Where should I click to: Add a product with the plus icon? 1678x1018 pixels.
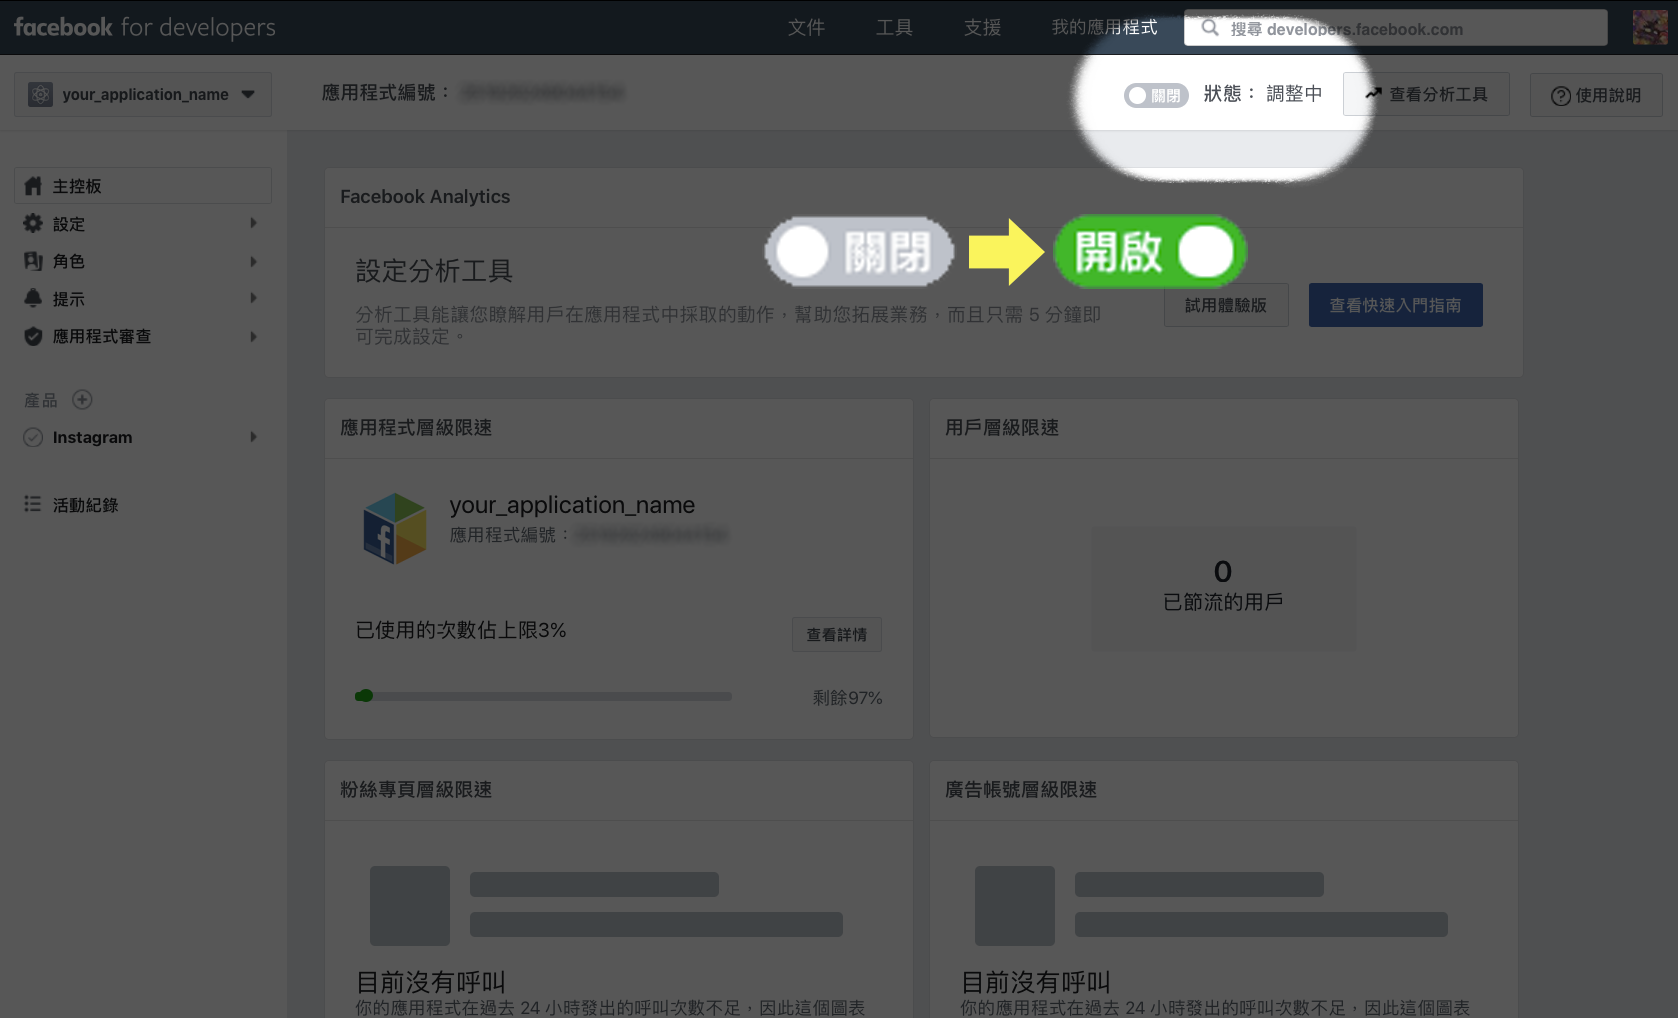pos(82,400)
